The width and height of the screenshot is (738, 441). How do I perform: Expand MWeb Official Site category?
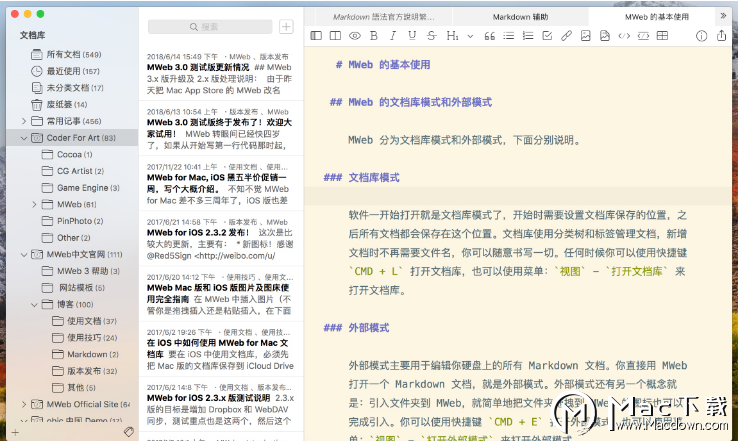[24, 404]
